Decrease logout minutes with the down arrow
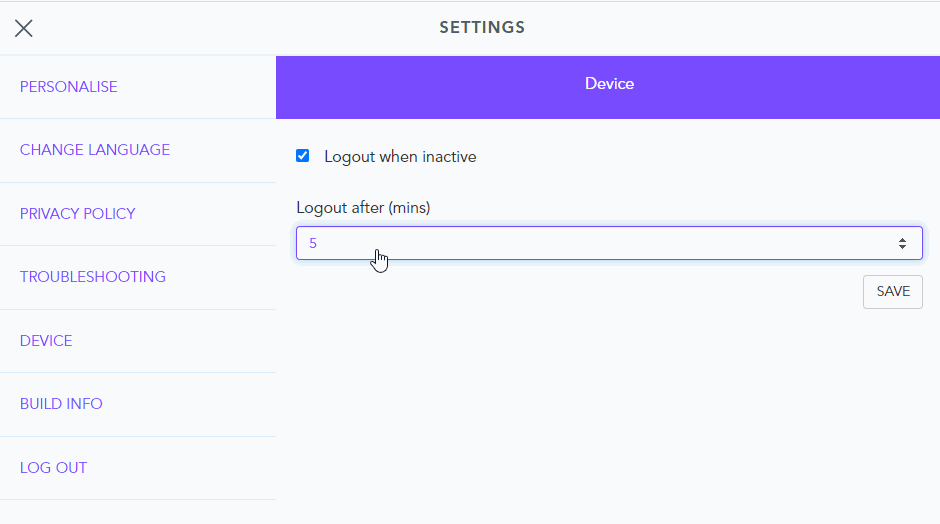 (902, 247)
